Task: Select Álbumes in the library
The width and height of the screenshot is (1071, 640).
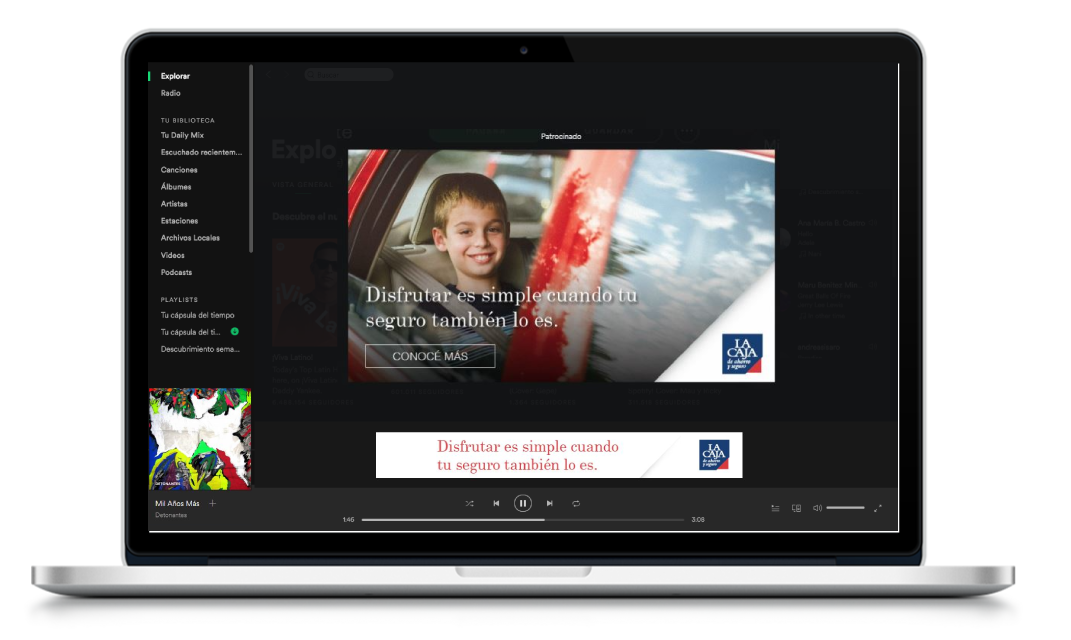Action: 176,186
